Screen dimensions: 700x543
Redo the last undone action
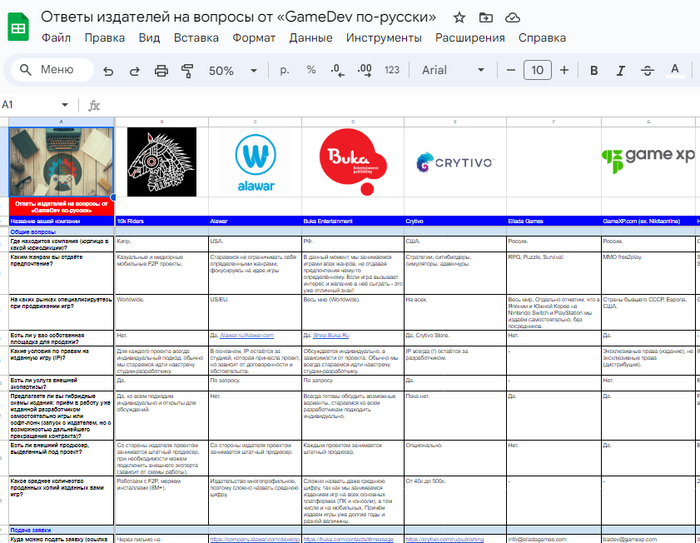point(134,71)
